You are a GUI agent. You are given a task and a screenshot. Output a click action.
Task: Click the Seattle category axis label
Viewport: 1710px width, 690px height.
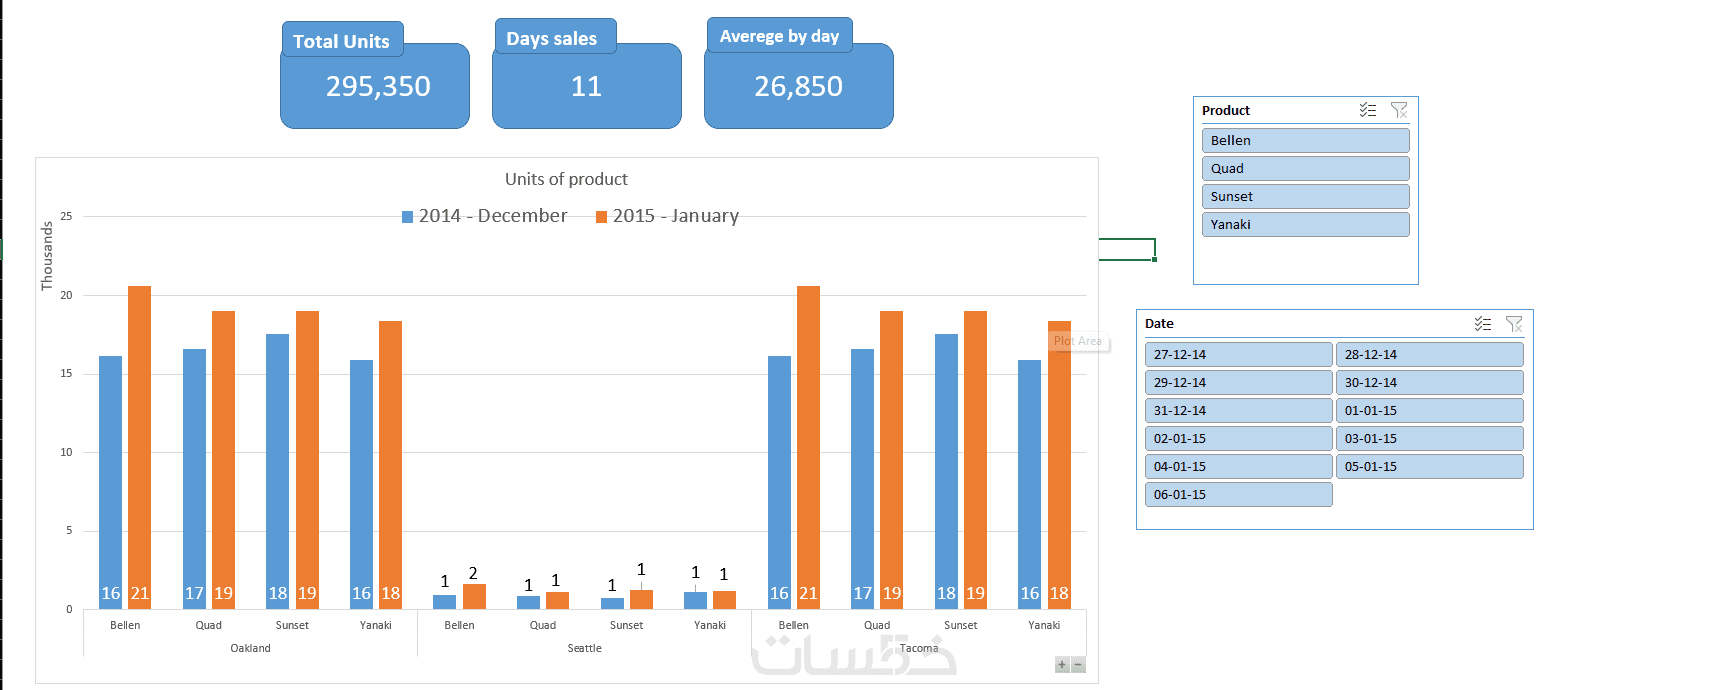coord(585,649)
